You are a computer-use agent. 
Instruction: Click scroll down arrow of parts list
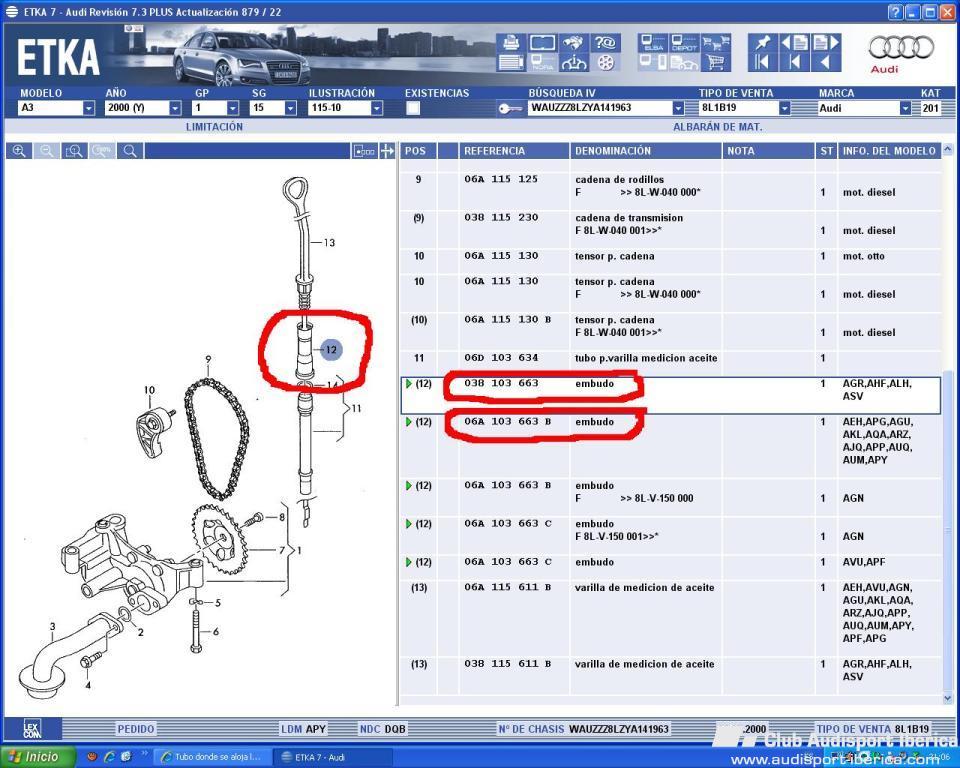tap(948, 698)
